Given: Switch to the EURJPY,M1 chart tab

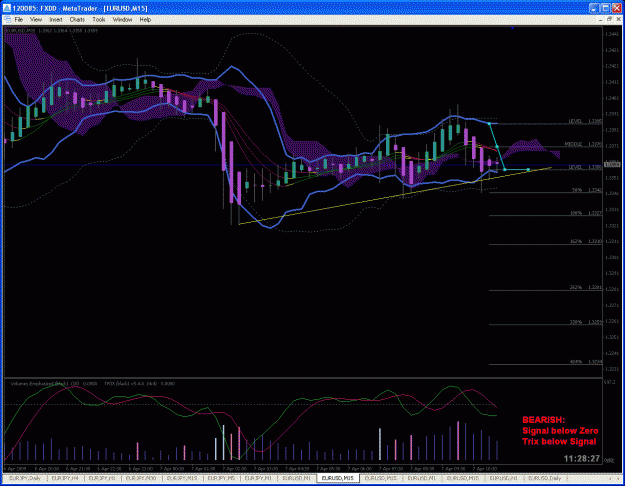Looking at the screenshot, I should point(257,478).
